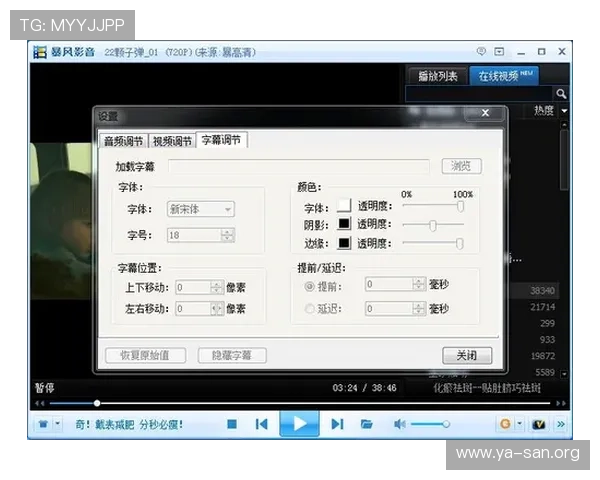Open the 热度 sort dropdown arrow

coord(564,111)
